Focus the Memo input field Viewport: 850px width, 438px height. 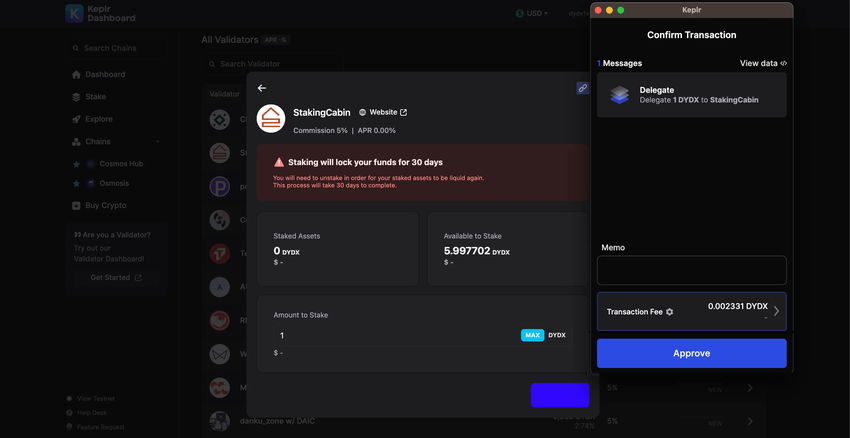pos(691,270)
